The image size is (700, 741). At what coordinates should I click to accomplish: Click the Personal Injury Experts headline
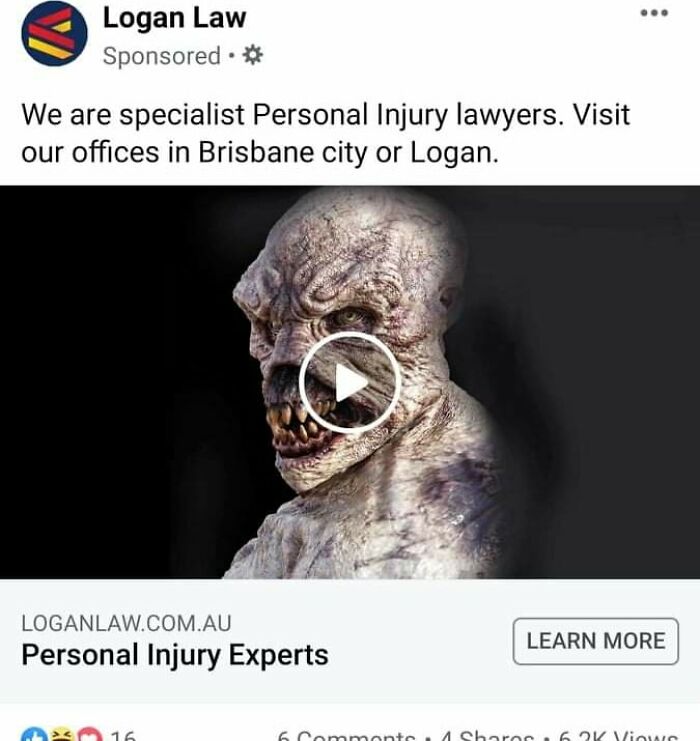(175, 655)
